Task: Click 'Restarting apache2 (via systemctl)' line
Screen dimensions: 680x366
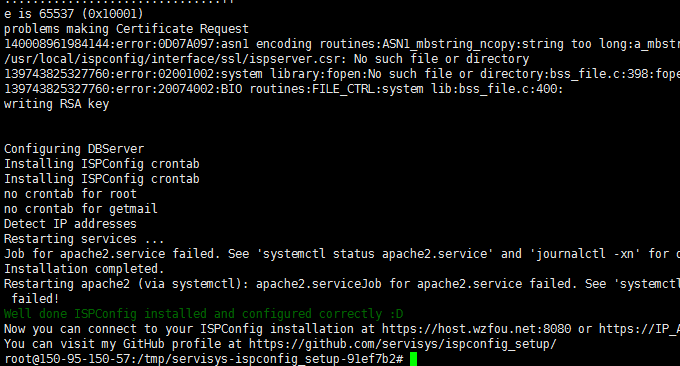Action: (342, 284)
